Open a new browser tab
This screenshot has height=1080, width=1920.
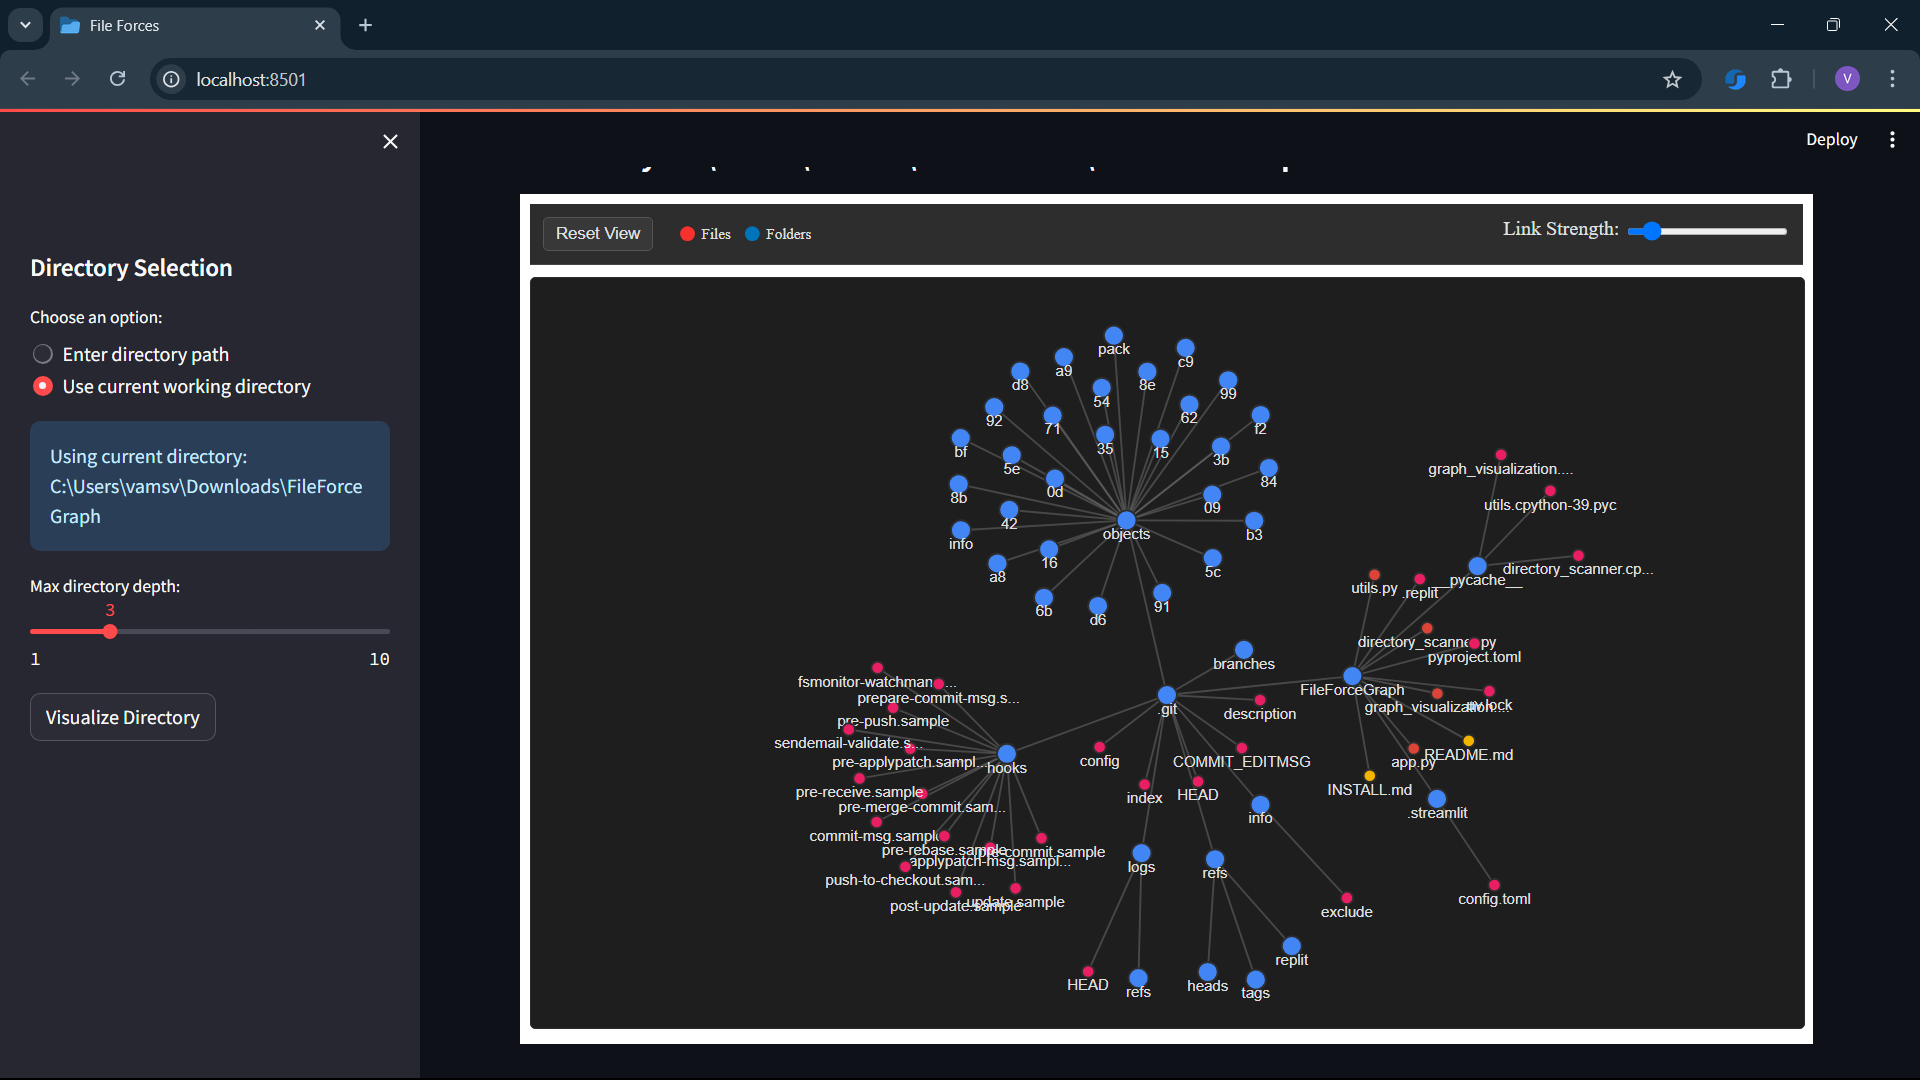(365, 25)
